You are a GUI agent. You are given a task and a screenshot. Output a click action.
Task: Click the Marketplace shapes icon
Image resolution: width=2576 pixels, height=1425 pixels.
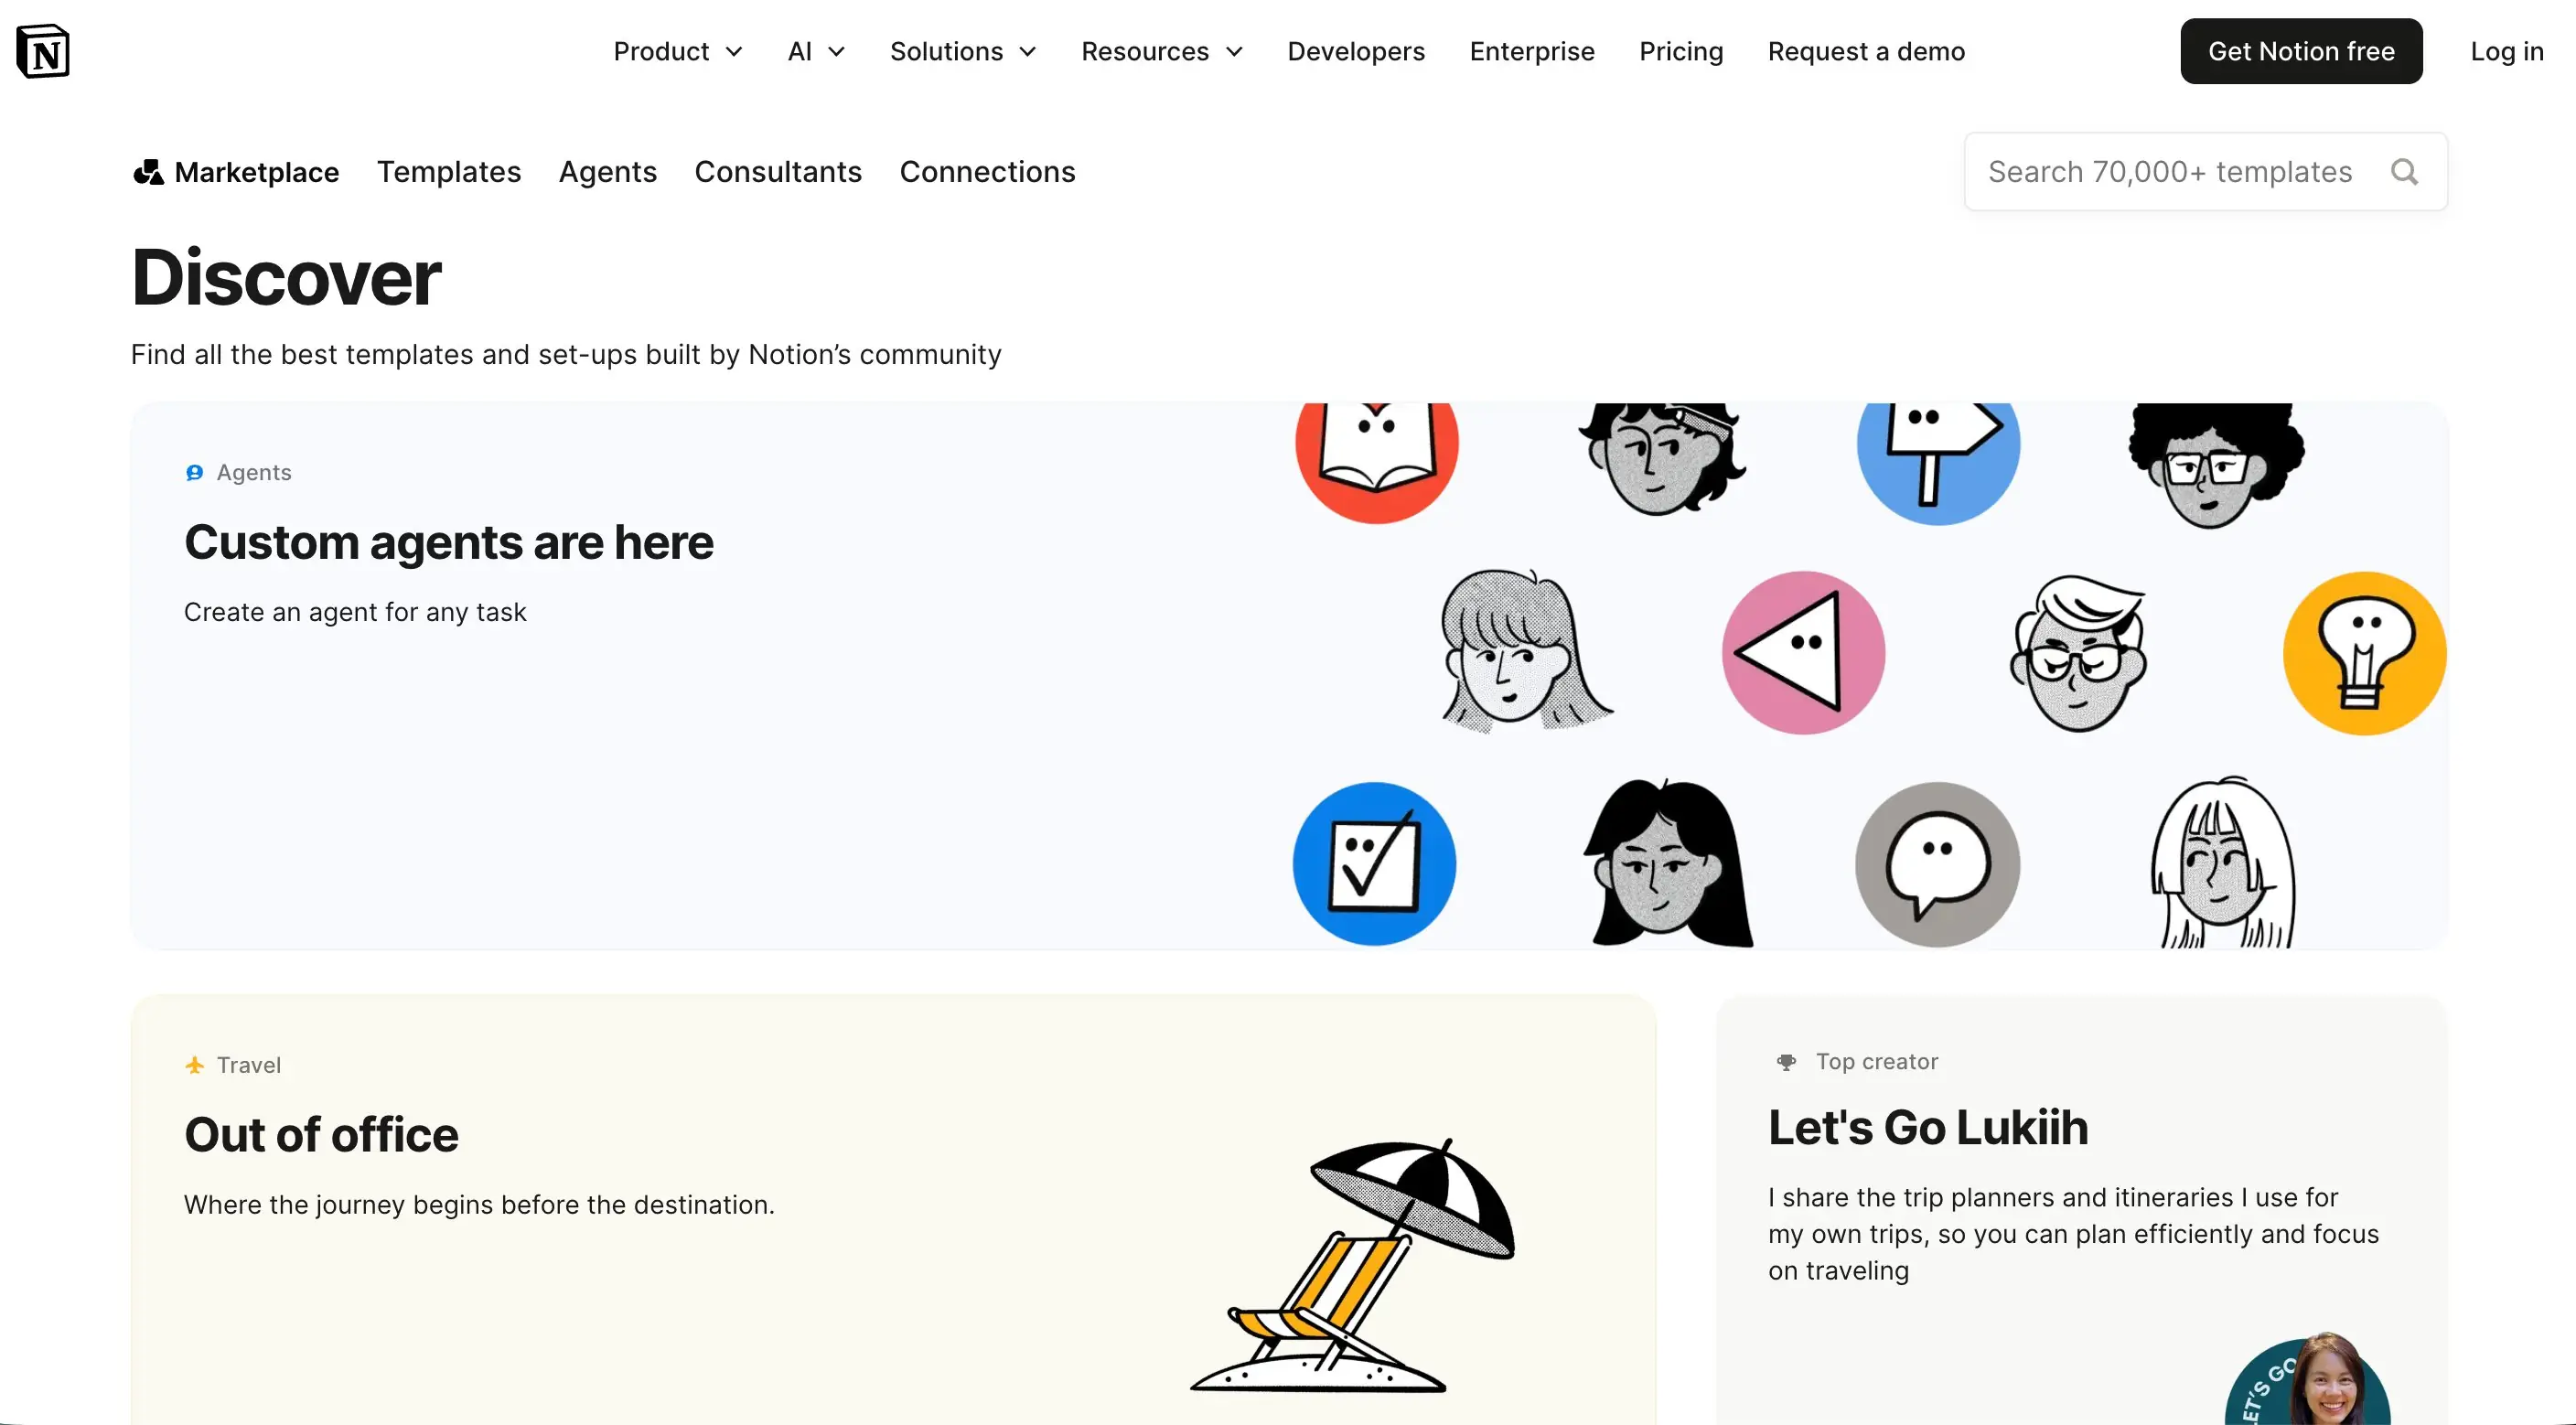(x=148, y=172)
